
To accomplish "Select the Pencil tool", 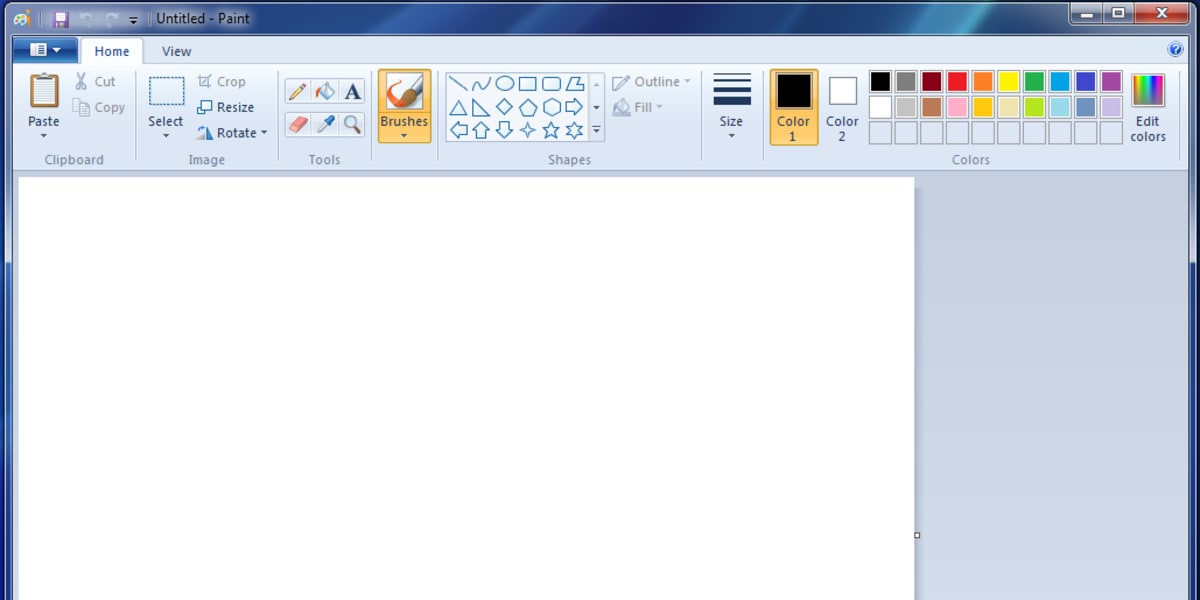I will coord(296,90).
